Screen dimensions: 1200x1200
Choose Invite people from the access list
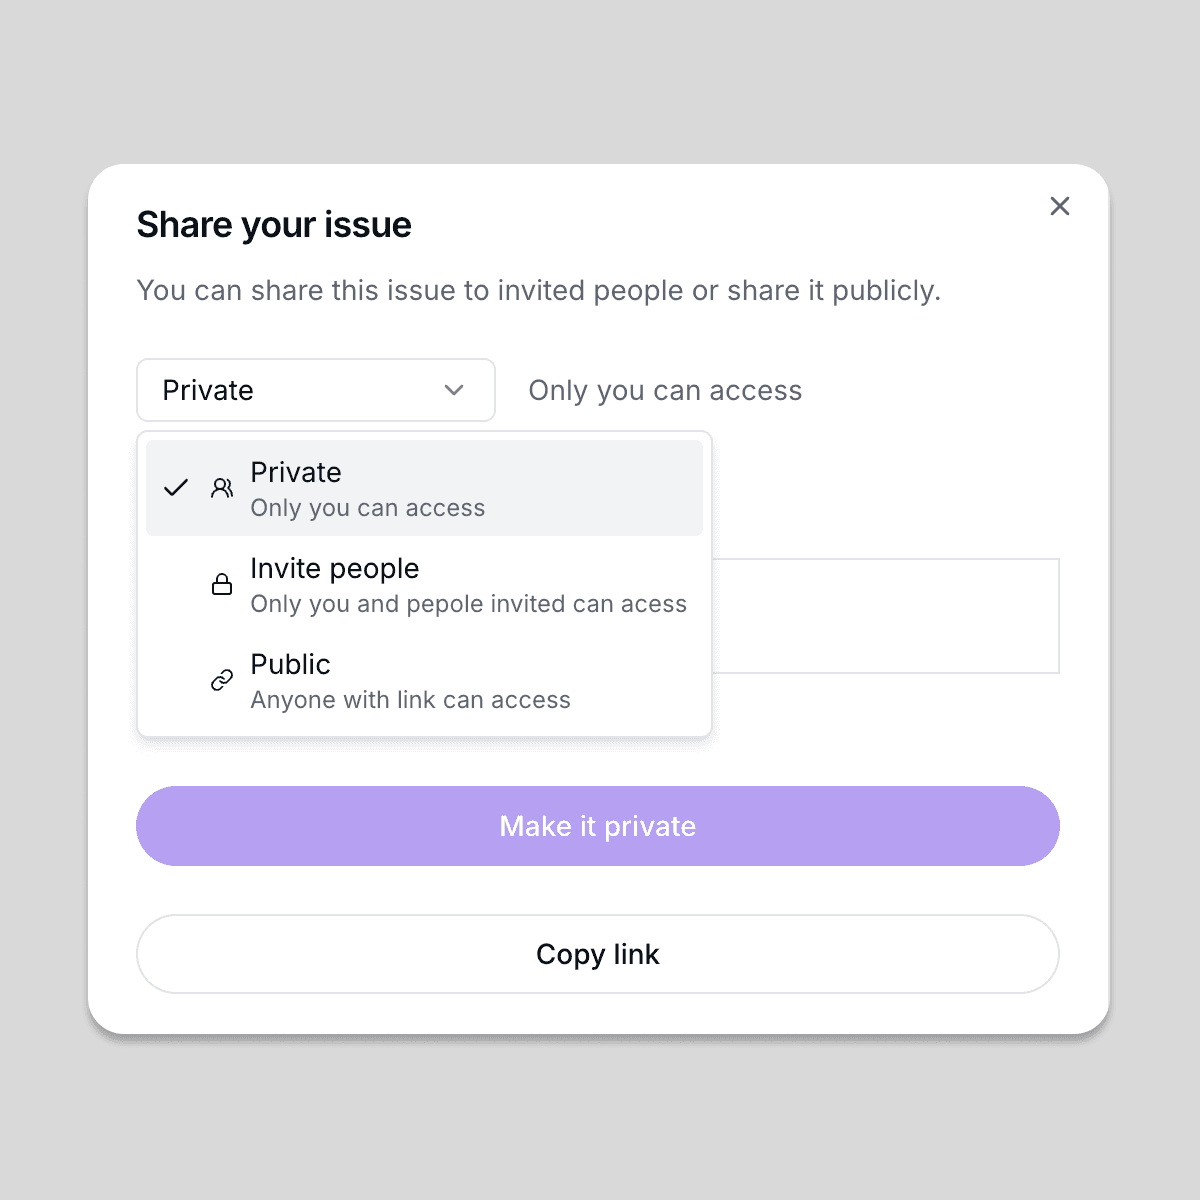335,568
